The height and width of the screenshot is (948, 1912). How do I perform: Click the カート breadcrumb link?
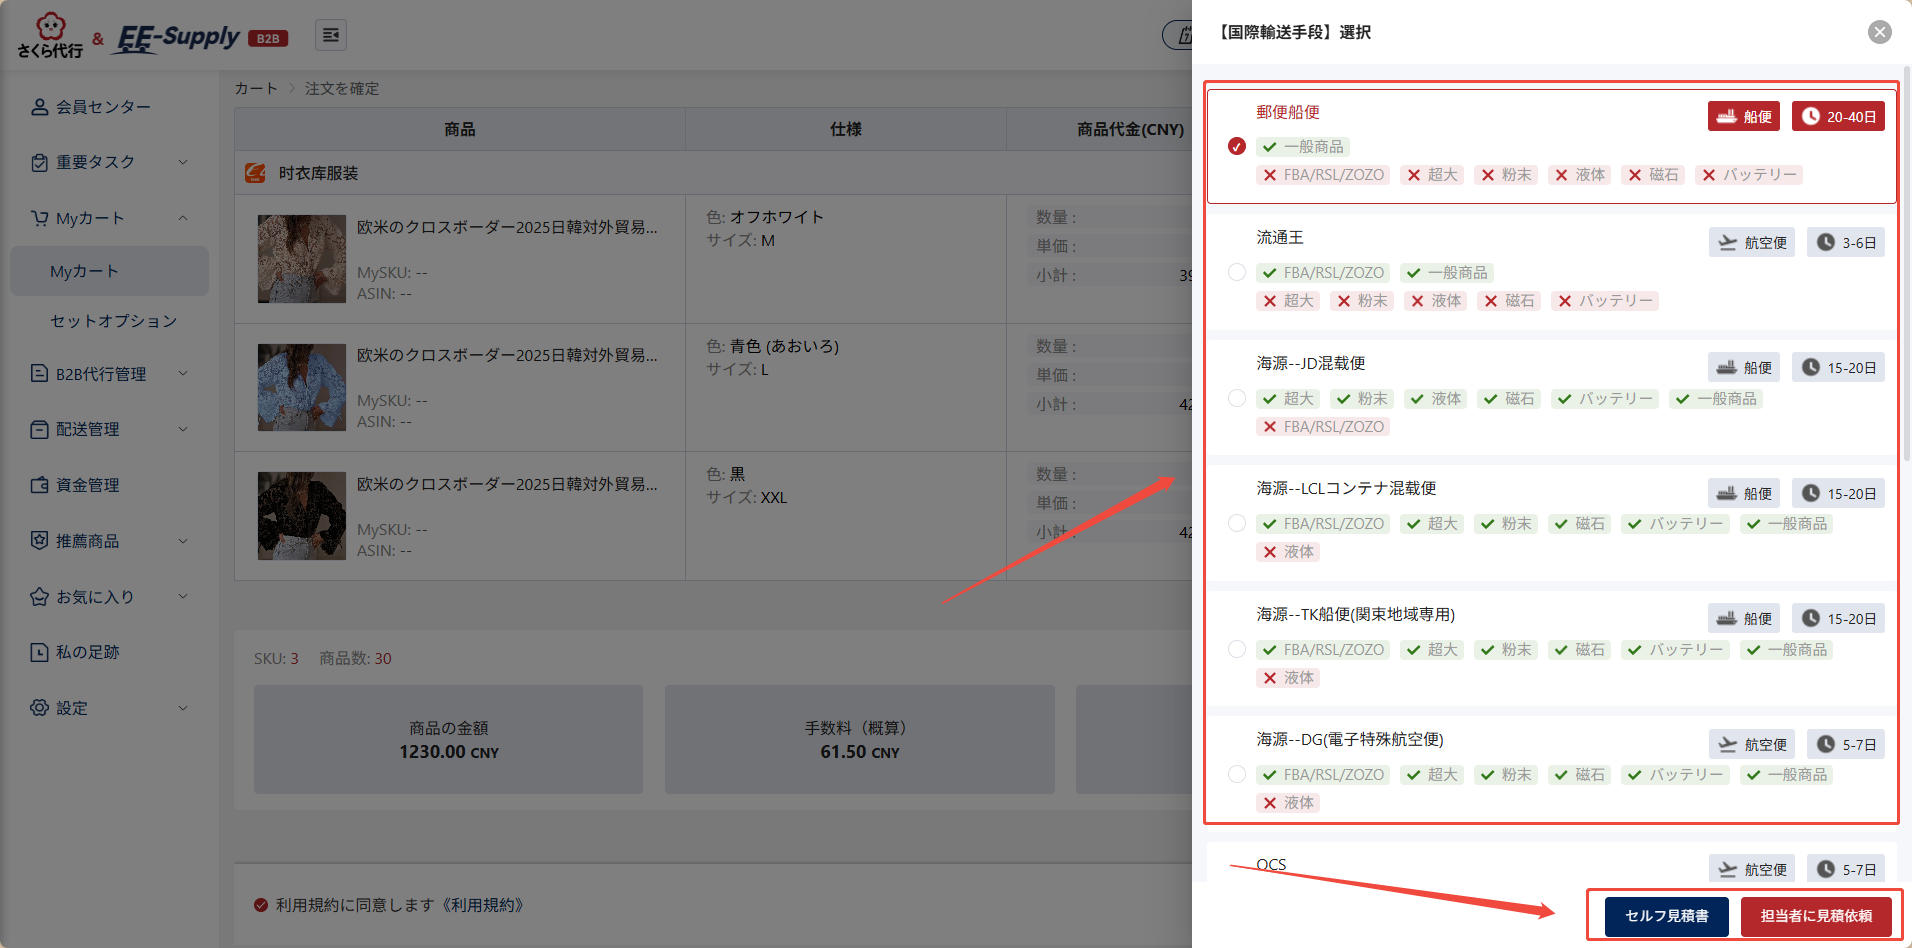click(x=256, y=88)
